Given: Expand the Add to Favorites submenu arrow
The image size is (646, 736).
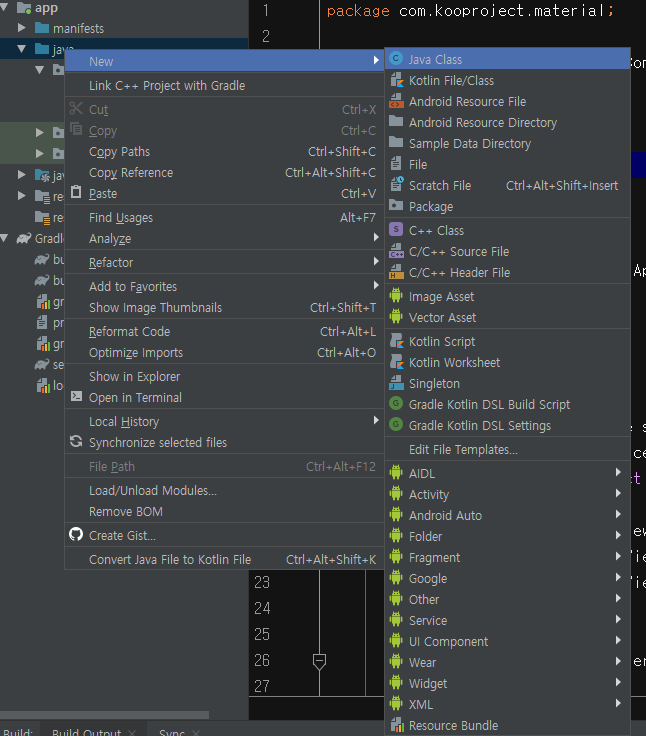Looking at the screenshot, I should coord(376,286).
